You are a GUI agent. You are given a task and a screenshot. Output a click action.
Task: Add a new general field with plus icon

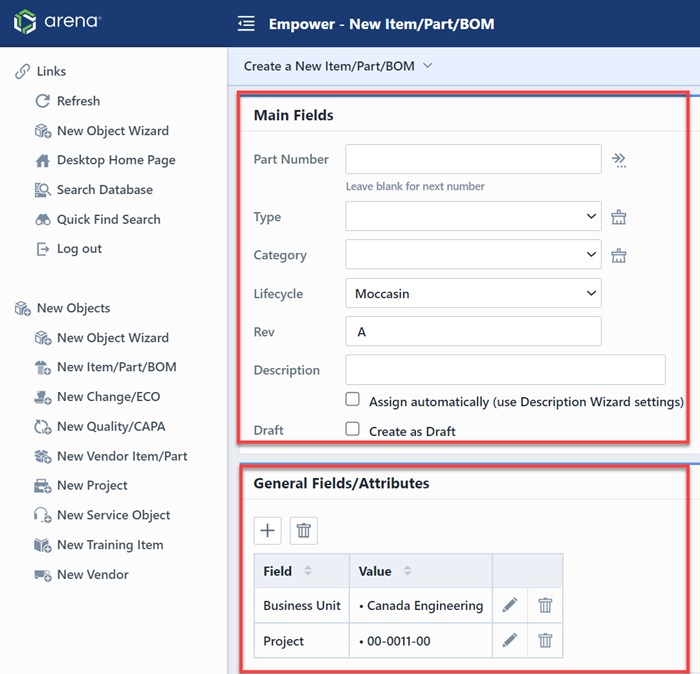268,531
